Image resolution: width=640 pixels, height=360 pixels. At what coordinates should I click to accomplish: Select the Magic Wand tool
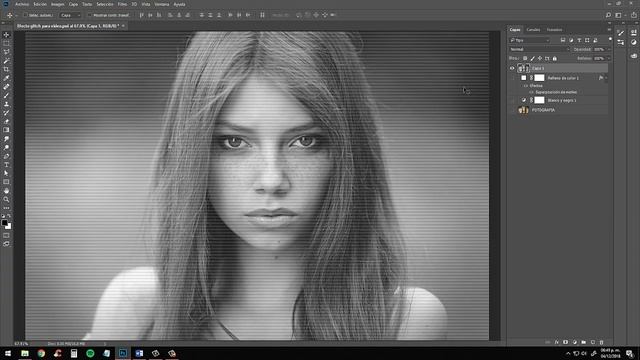6,61
